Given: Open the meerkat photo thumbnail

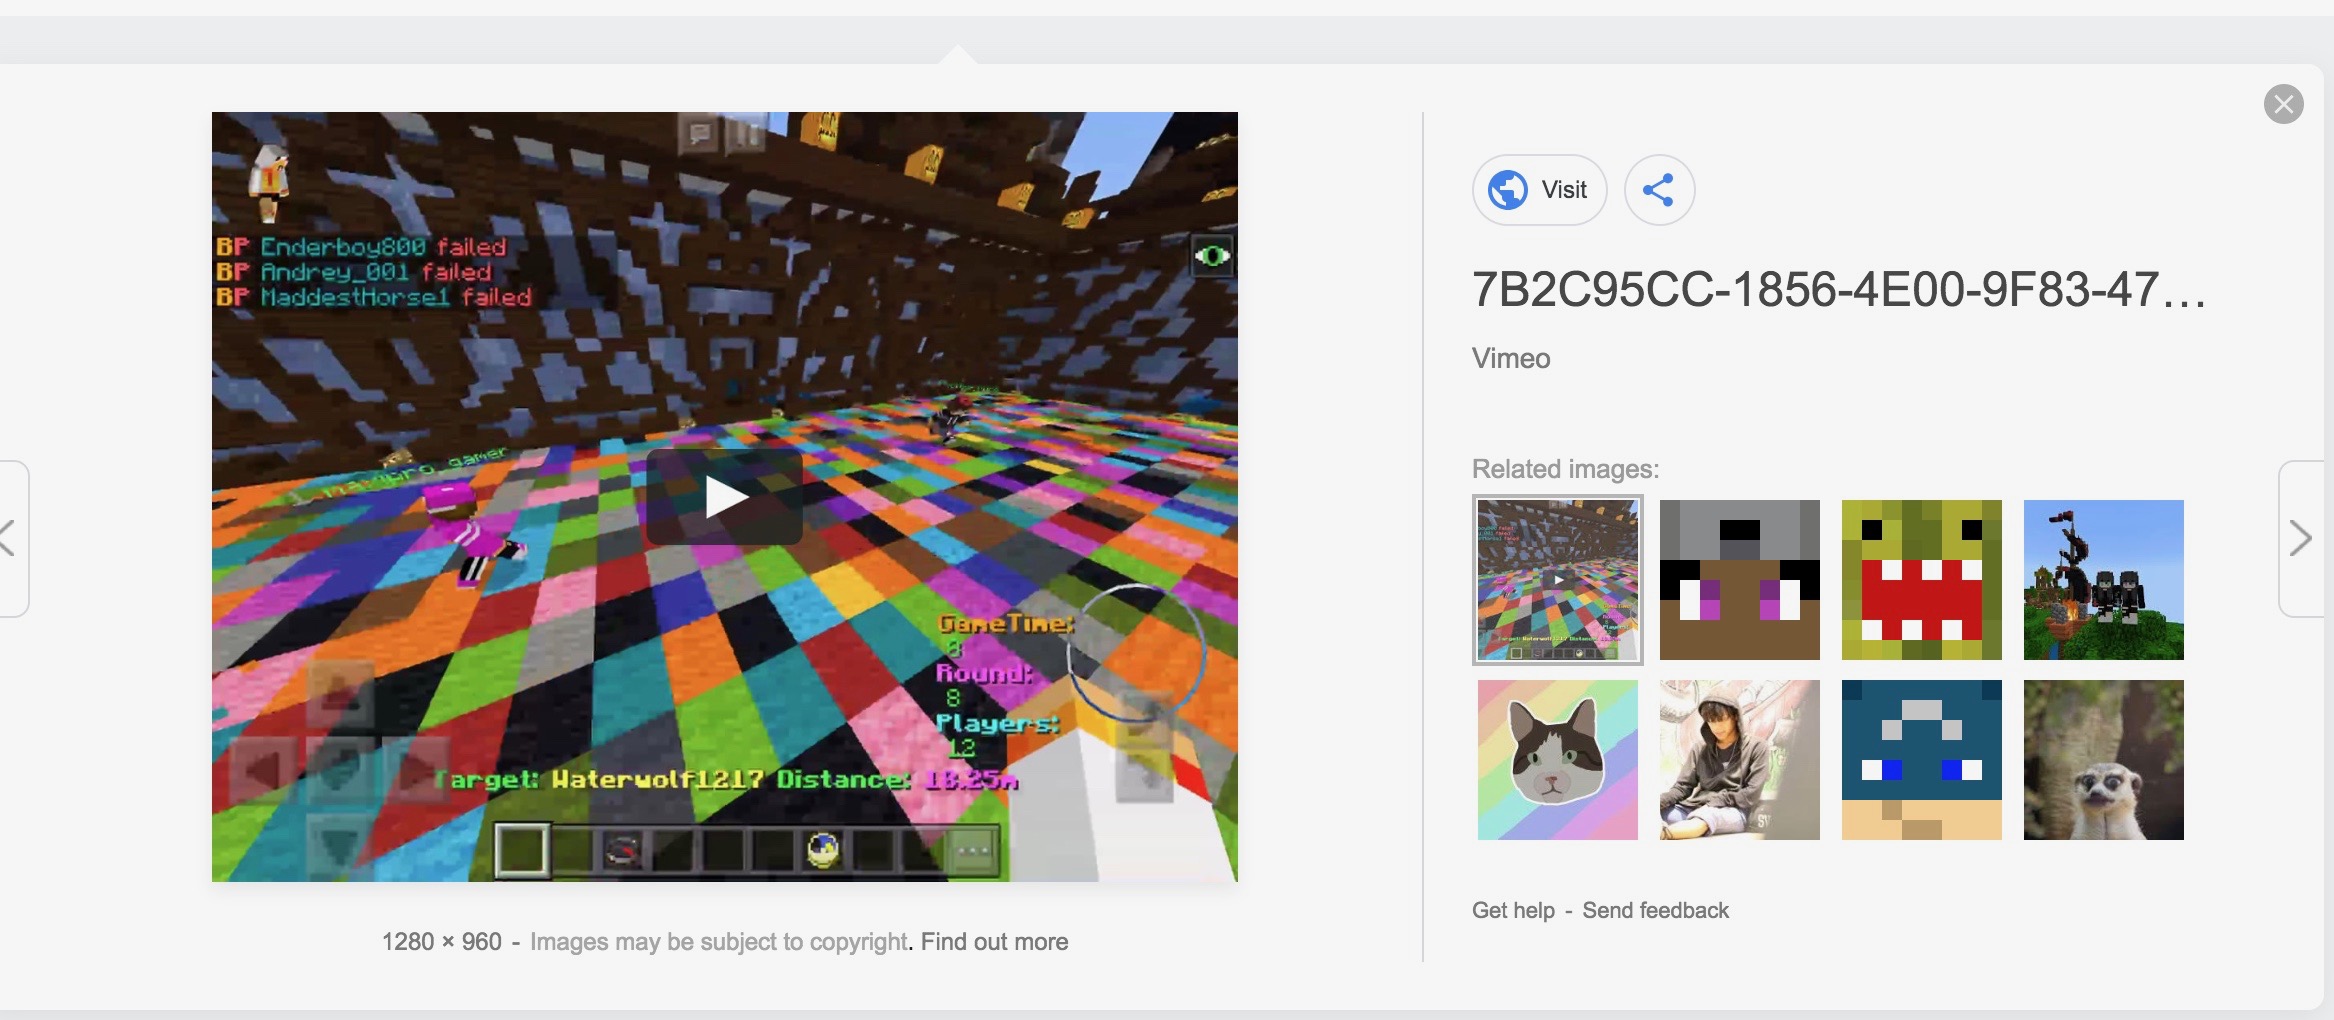Looking at the screenshot, I should point(2104,760).
